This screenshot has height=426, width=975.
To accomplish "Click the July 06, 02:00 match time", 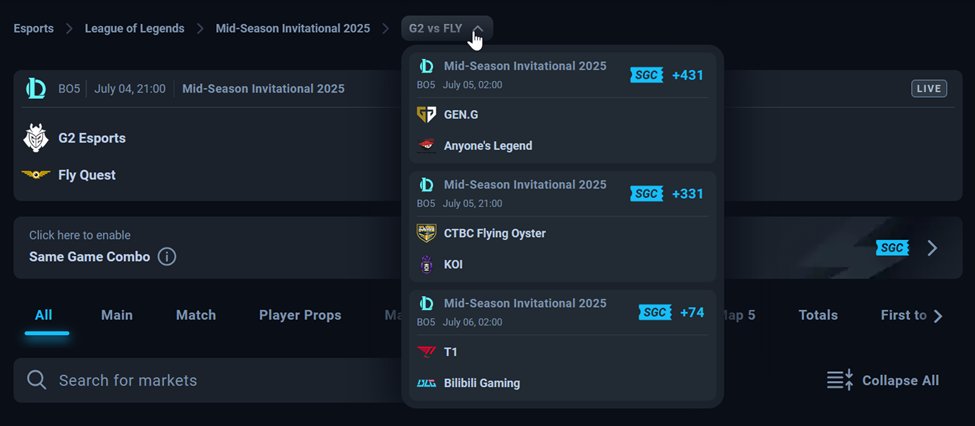I will pos(473,322).
